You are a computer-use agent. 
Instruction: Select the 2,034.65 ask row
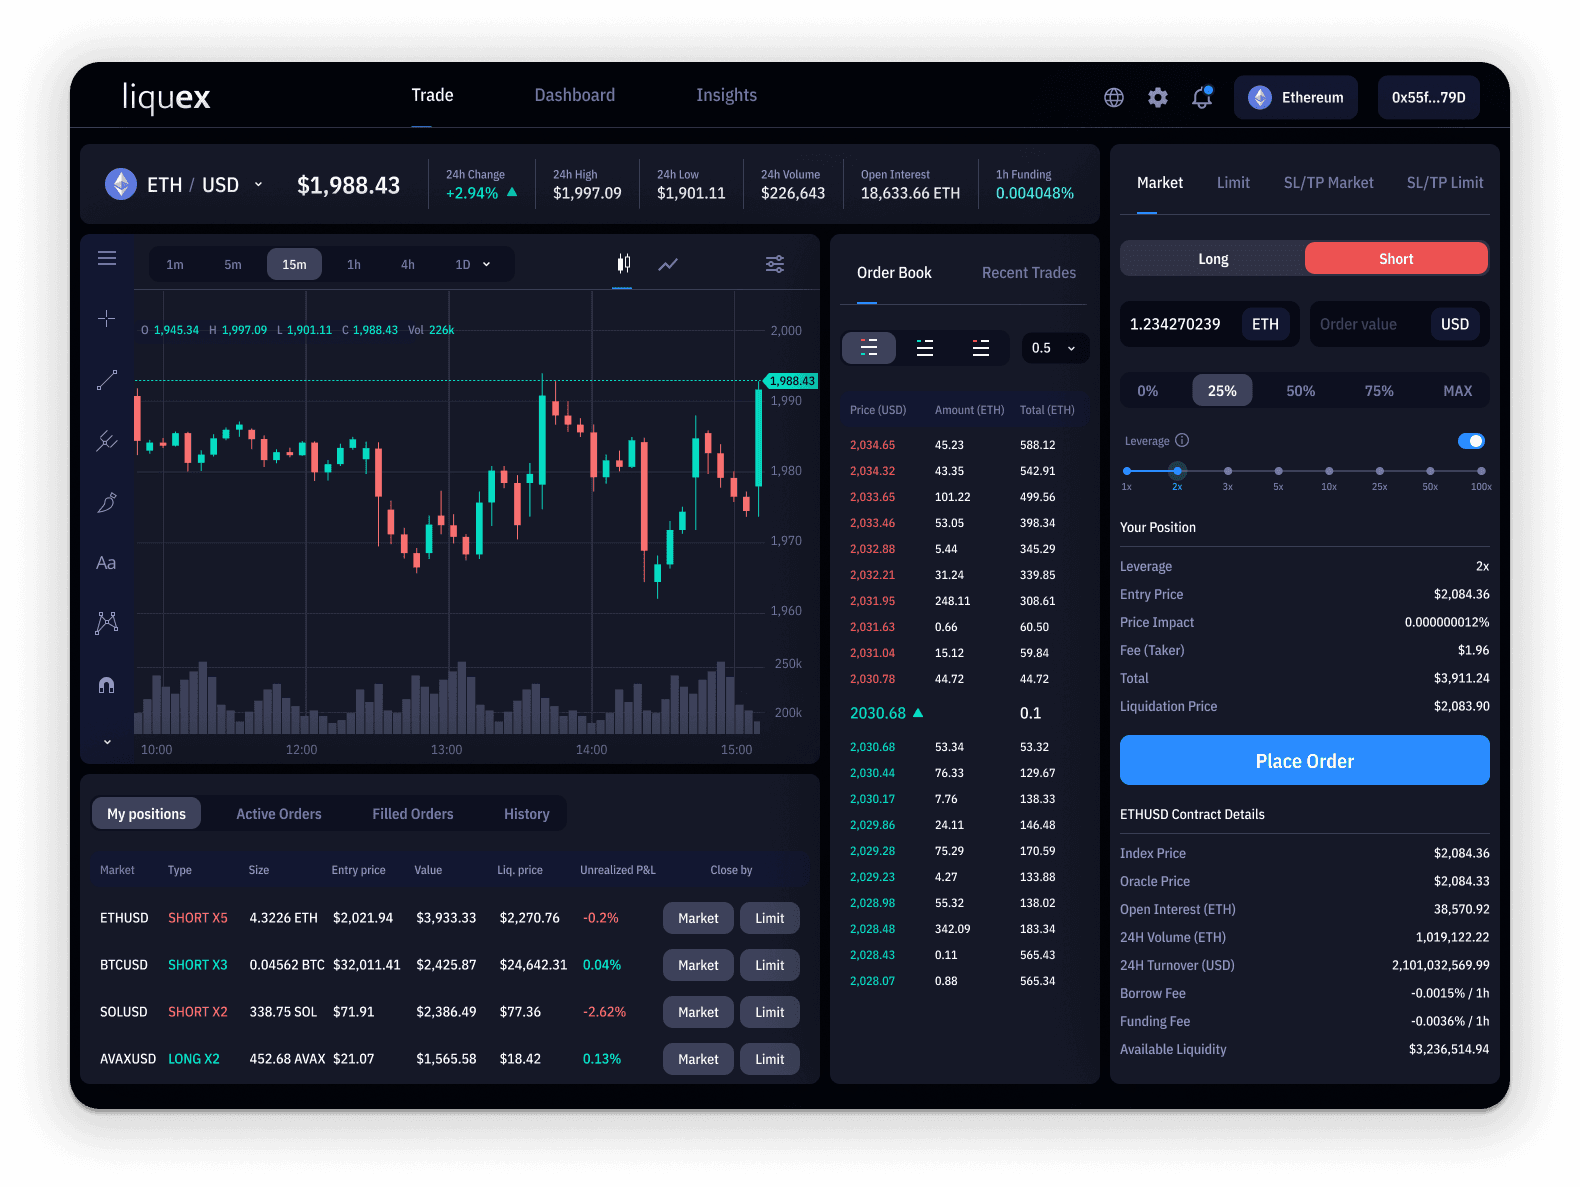[960, 445]
